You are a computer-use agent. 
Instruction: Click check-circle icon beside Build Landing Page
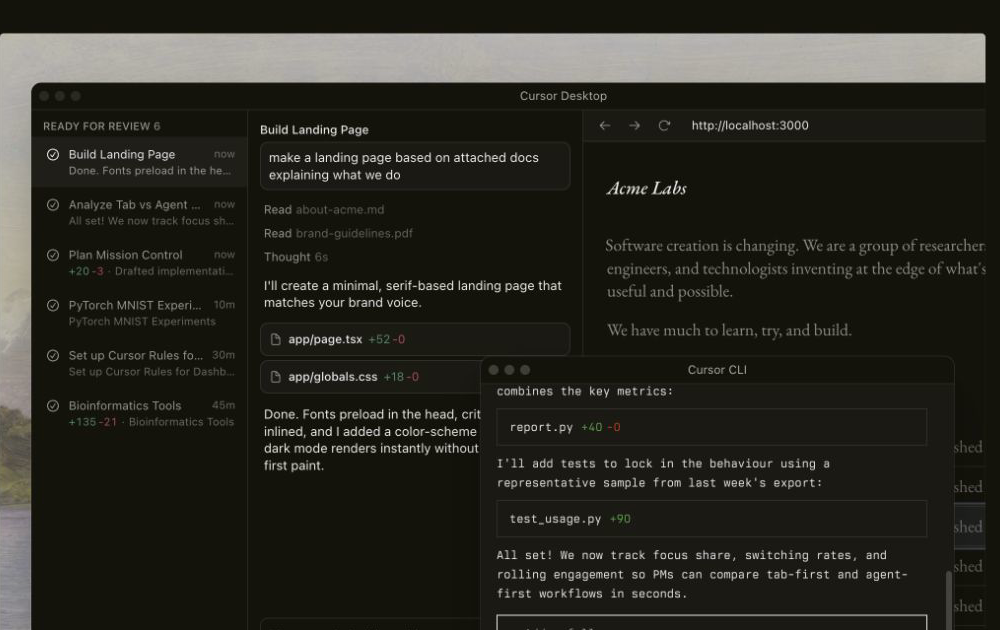pyautogui.click(x=53, y=154)
